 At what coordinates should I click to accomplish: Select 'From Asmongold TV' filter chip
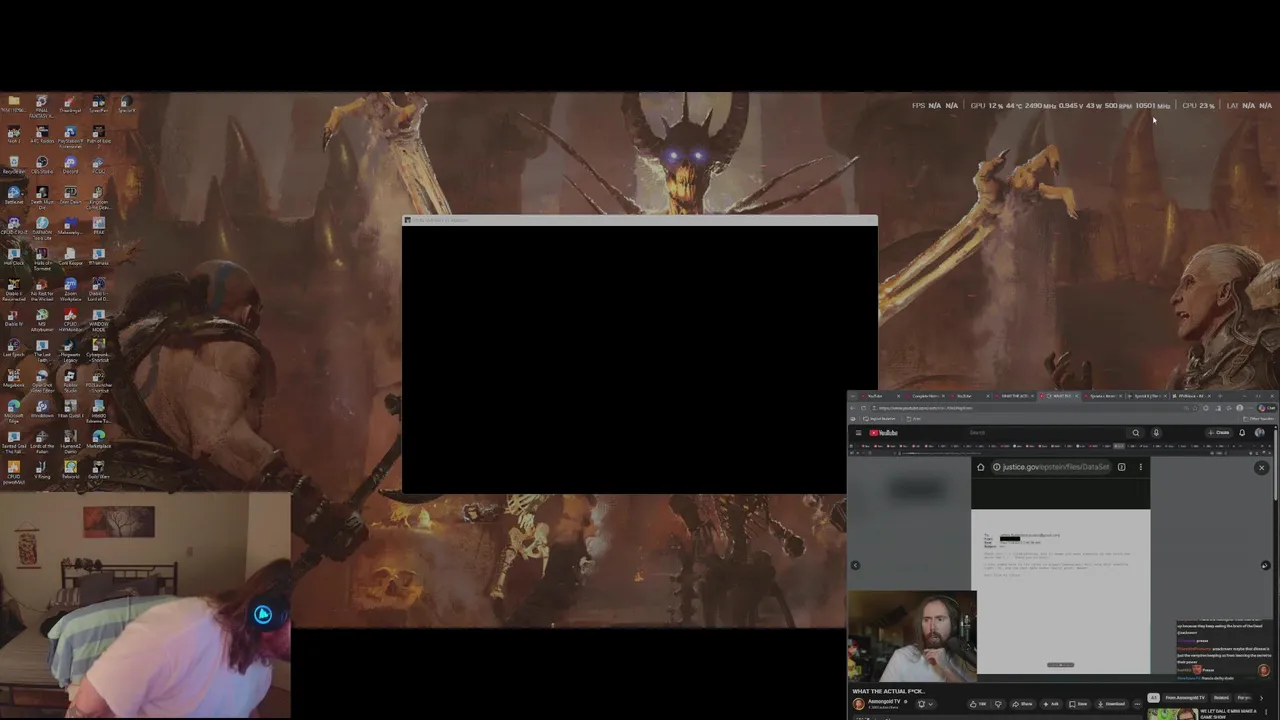pos(1185,698)
